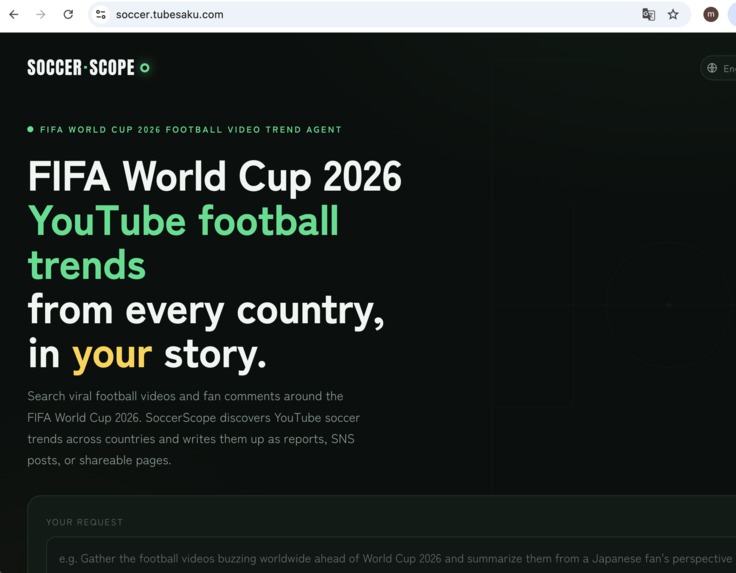Click the 'from every country,' heading line
The image size is (736, 573).
click(206, 311)
